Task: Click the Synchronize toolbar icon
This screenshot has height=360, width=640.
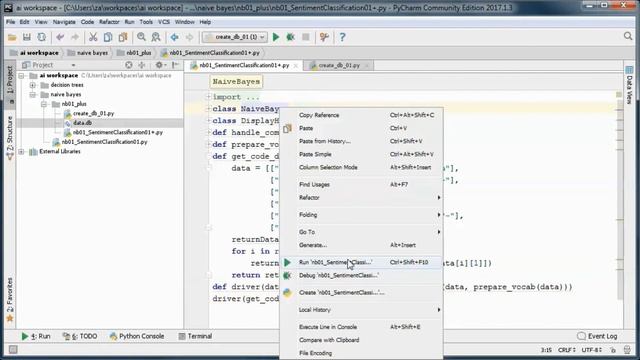Action: tap(42, 38)
